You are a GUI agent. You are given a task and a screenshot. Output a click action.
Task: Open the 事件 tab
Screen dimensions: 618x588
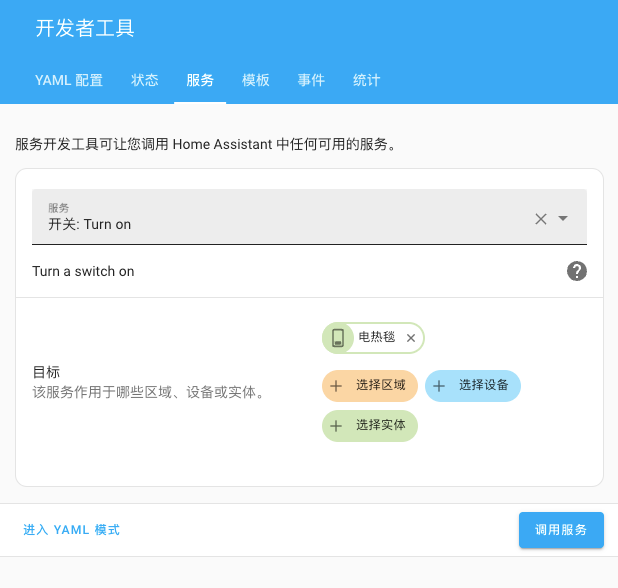pyautogui.click(x=311, y=80)
